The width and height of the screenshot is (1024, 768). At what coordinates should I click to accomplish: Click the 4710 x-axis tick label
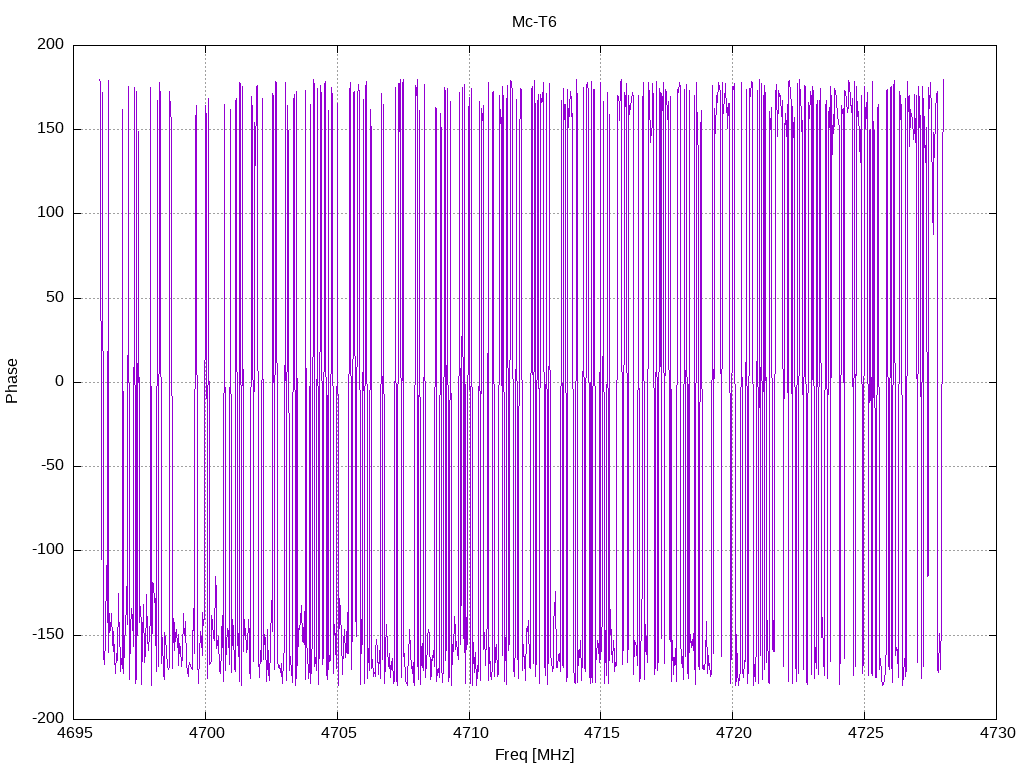coord(470,733)
